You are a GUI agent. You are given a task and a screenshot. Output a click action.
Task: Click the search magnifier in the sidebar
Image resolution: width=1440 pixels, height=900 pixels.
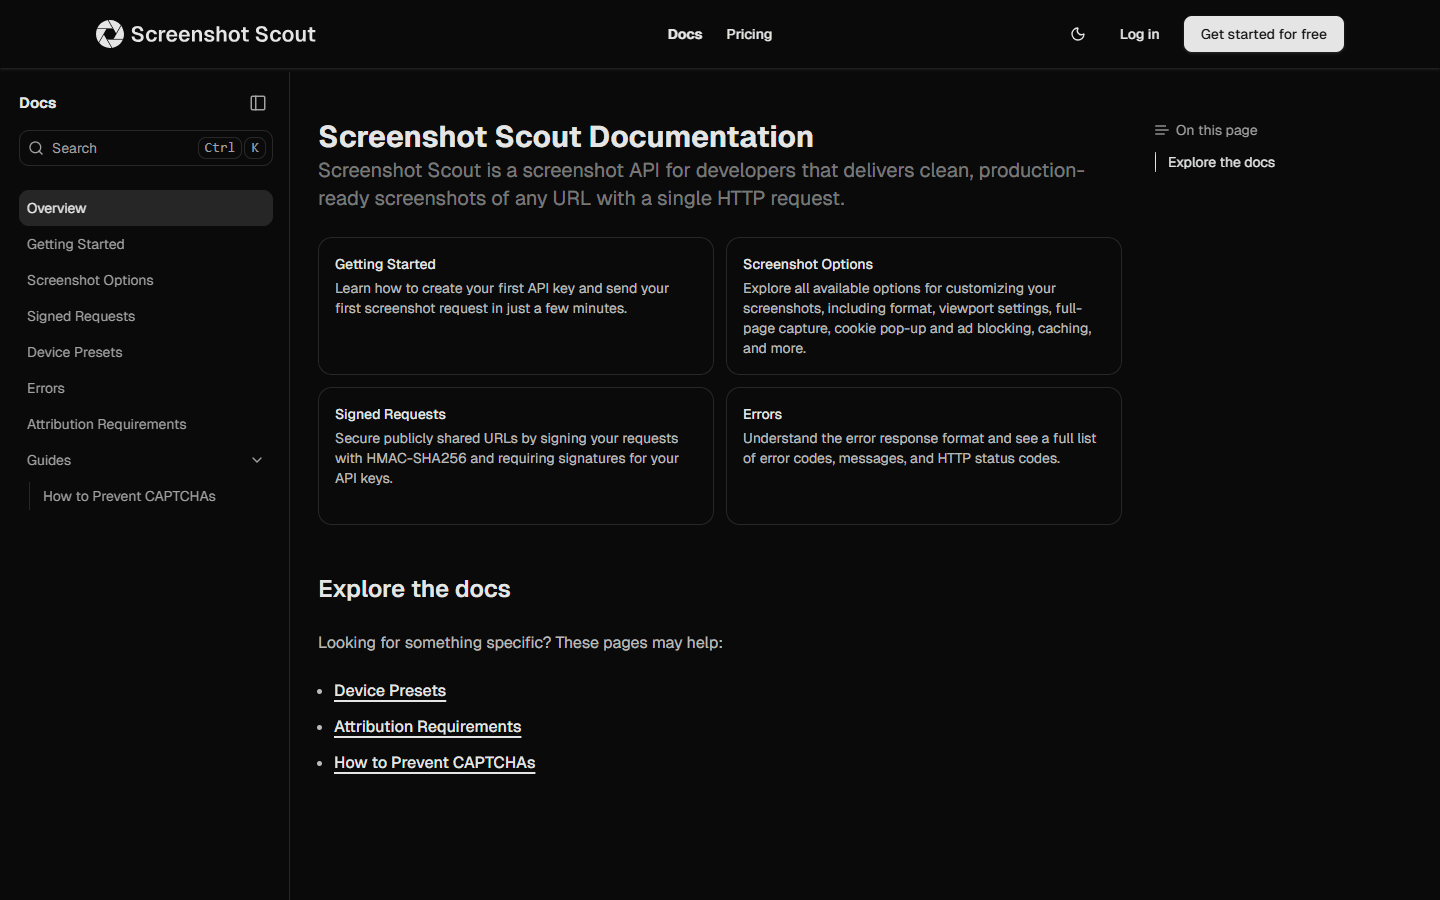coord(36,148)
